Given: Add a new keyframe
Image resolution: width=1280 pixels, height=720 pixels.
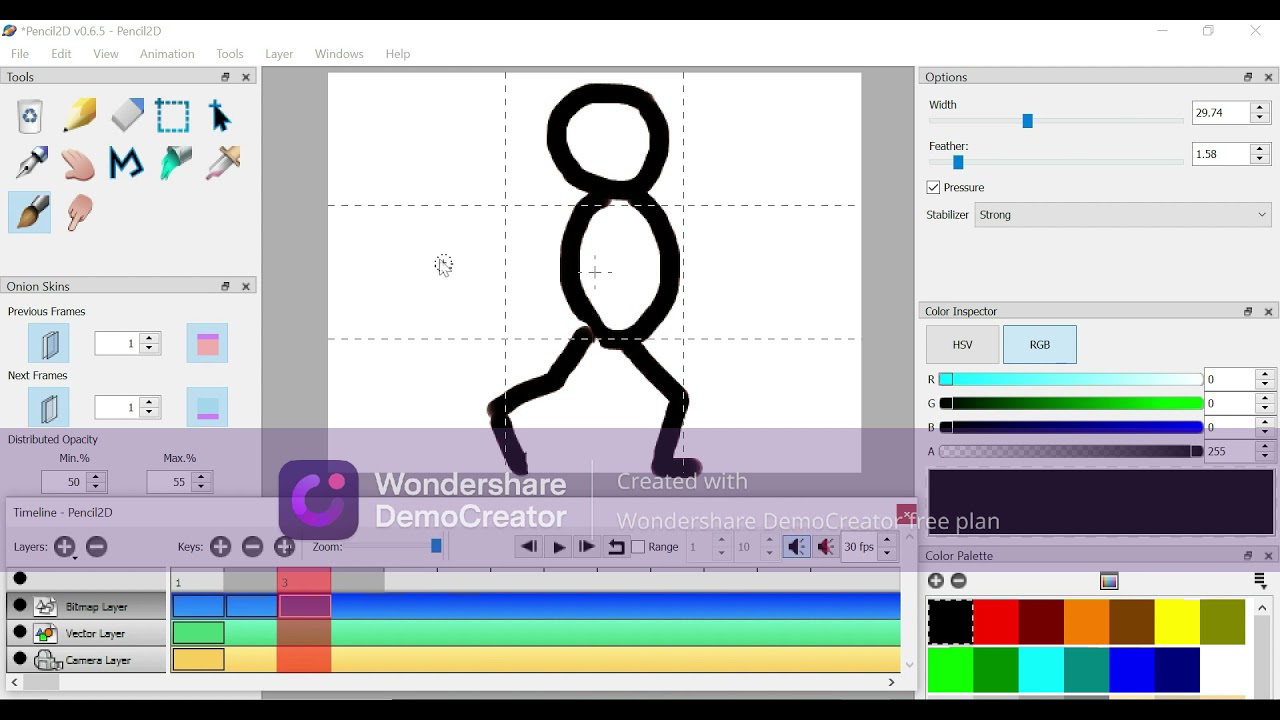Looking at the screenshot, I should click(221, 547).
